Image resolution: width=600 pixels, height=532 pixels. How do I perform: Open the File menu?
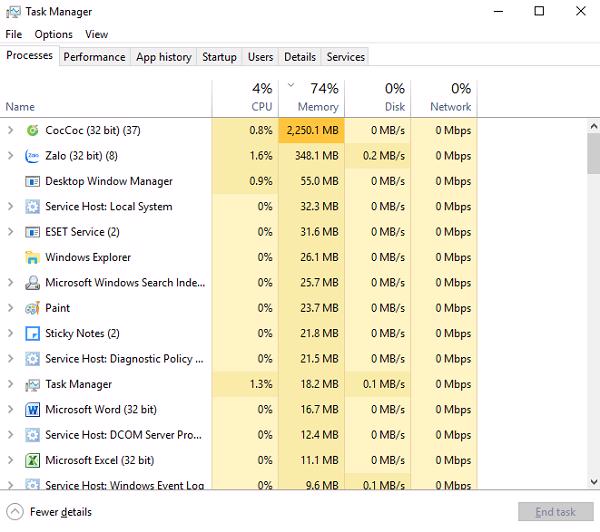click(x=14, y=34)
